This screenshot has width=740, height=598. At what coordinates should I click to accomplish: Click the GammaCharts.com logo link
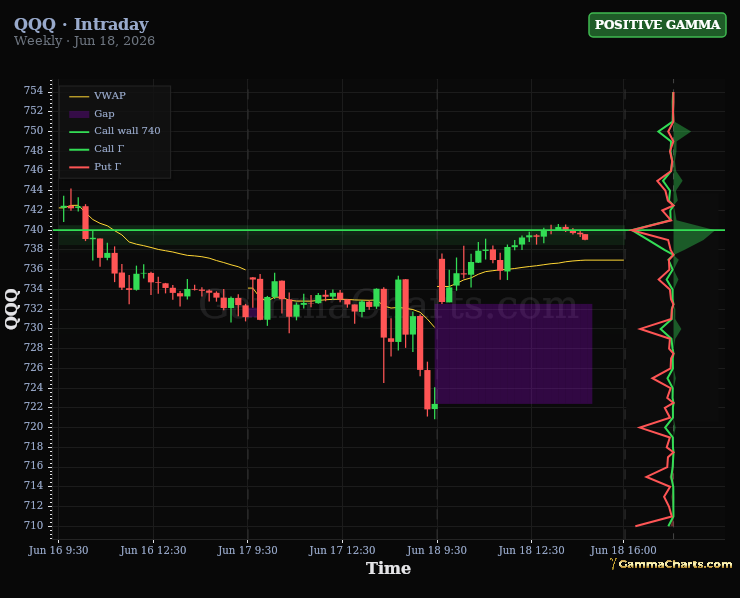tap(671, 564)
